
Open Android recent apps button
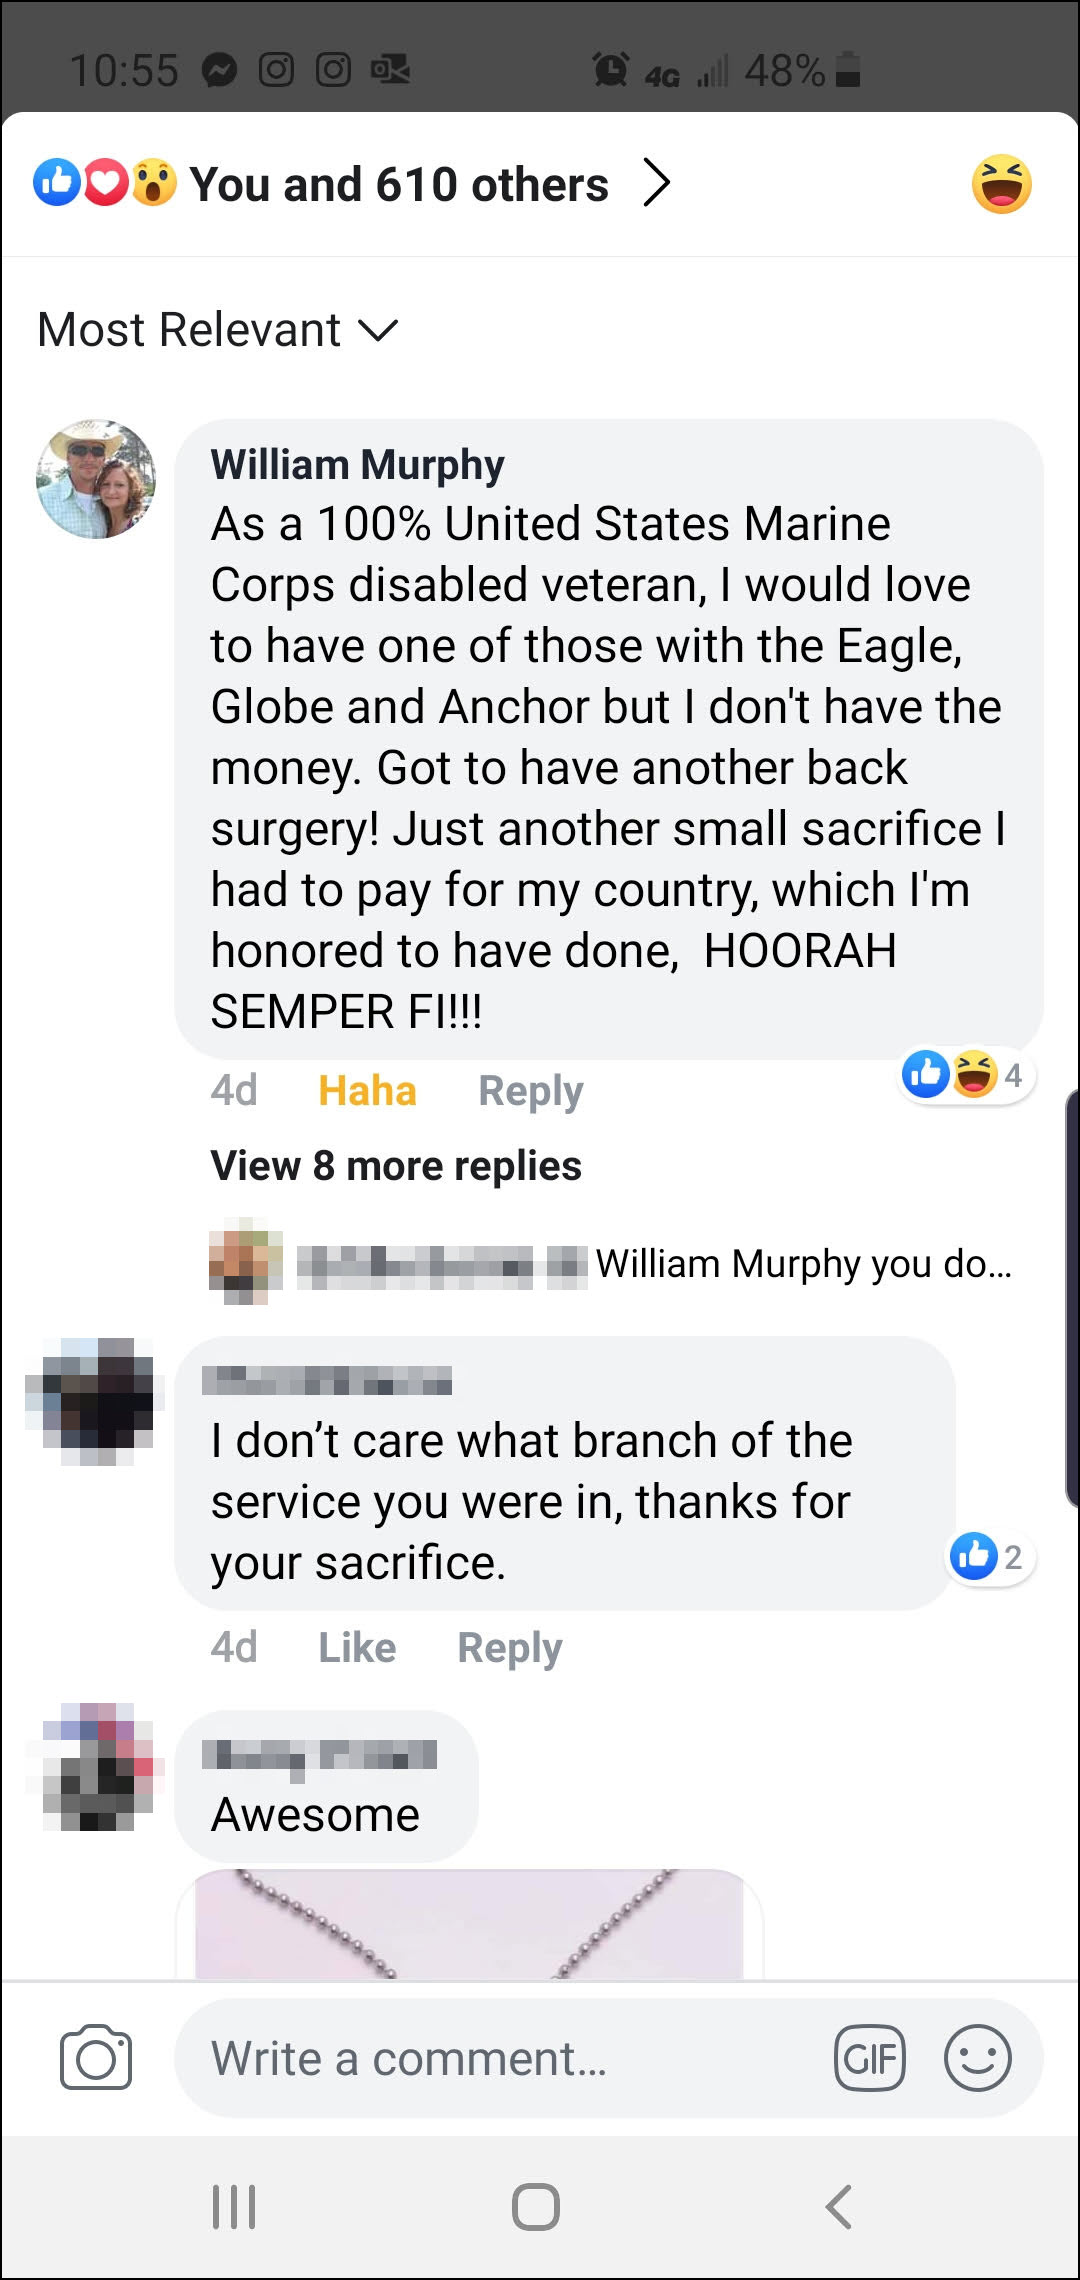pos(234,2206)
